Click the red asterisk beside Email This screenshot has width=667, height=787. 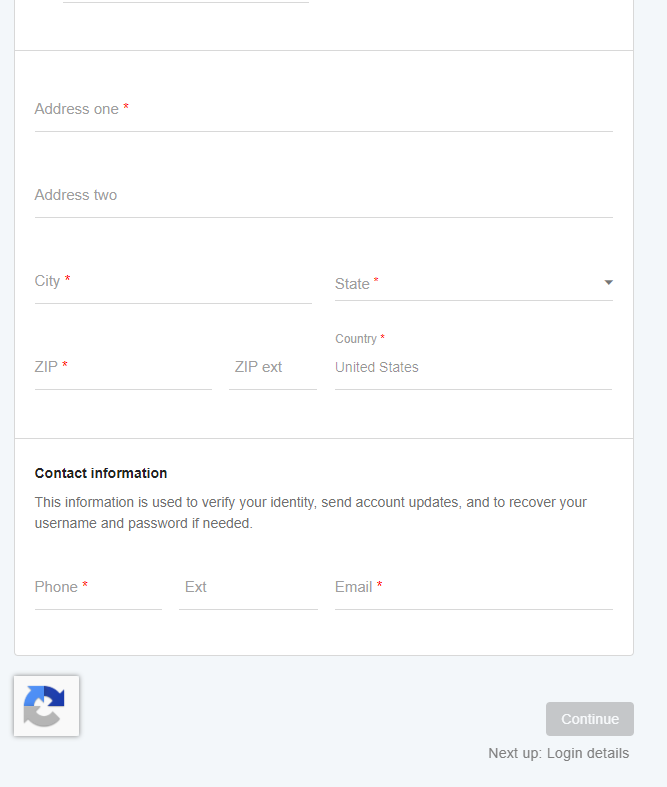pyautogui.click(x=379, y=584)
